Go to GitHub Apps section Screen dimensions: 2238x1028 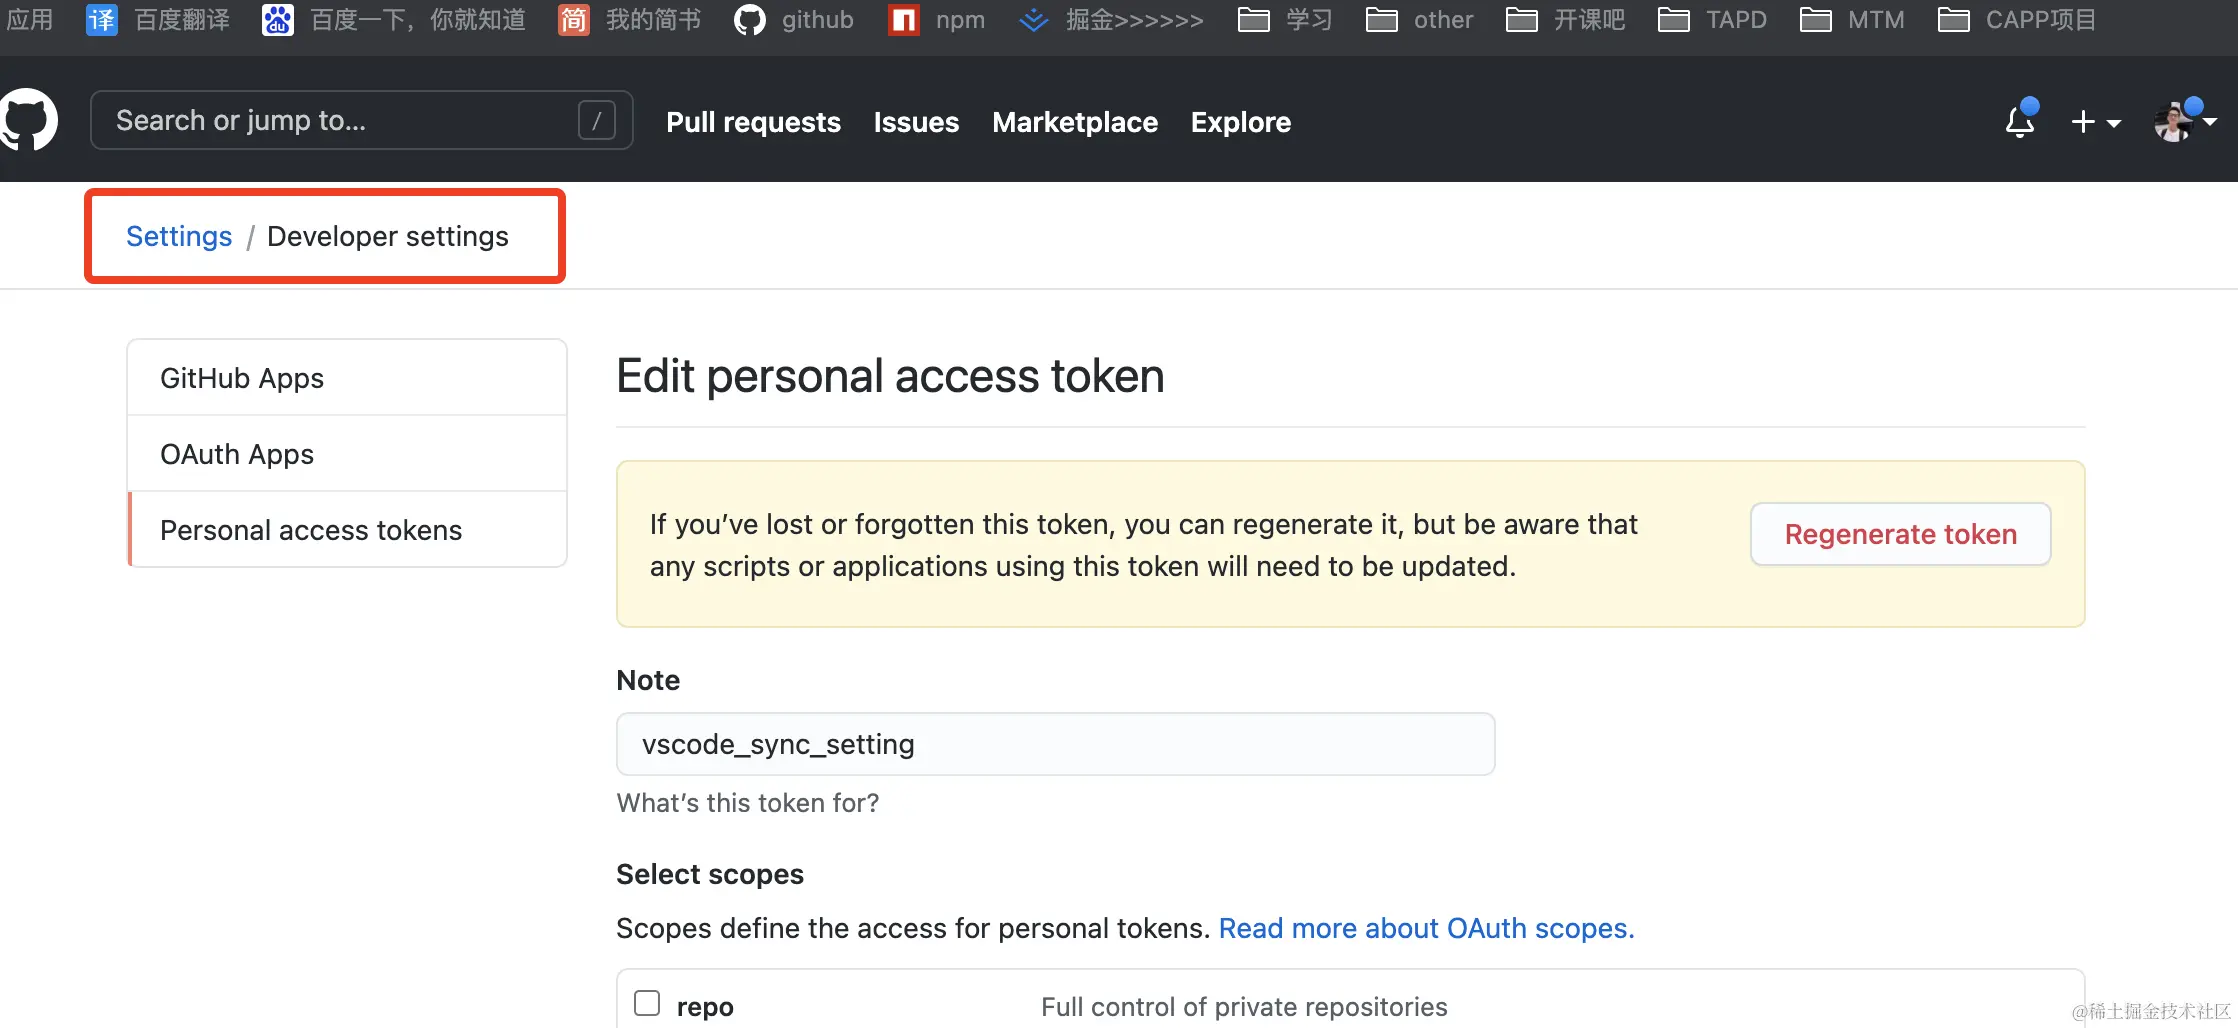(x=242, y=378)
